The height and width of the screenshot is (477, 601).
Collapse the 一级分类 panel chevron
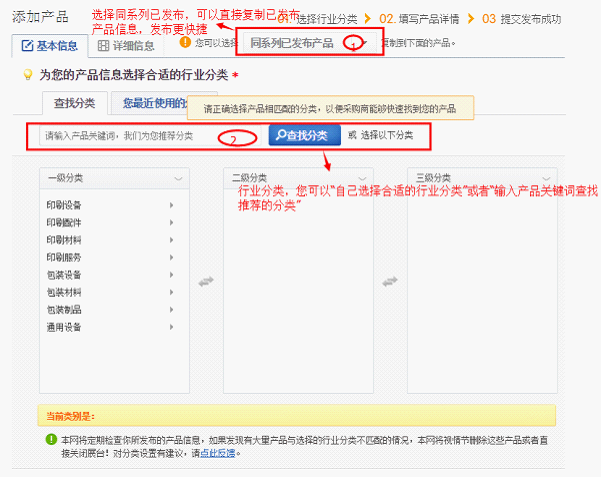pyautogui.click(x=179, y=178)
